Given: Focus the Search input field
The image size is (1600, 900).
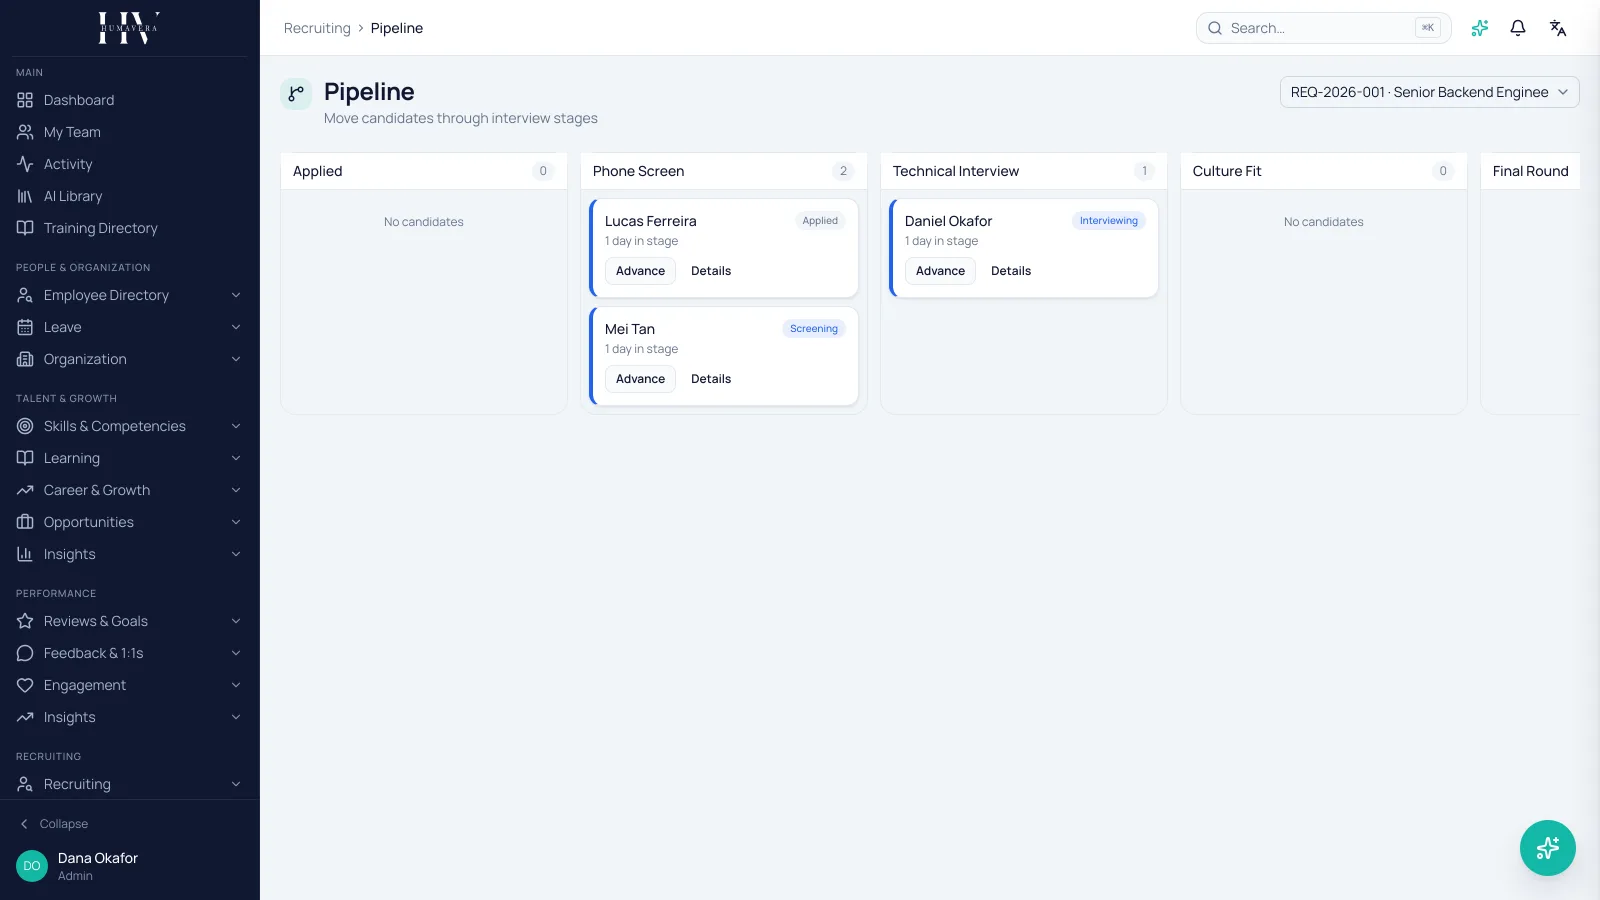Looking at the screenshot, I should coord(1323,28).
